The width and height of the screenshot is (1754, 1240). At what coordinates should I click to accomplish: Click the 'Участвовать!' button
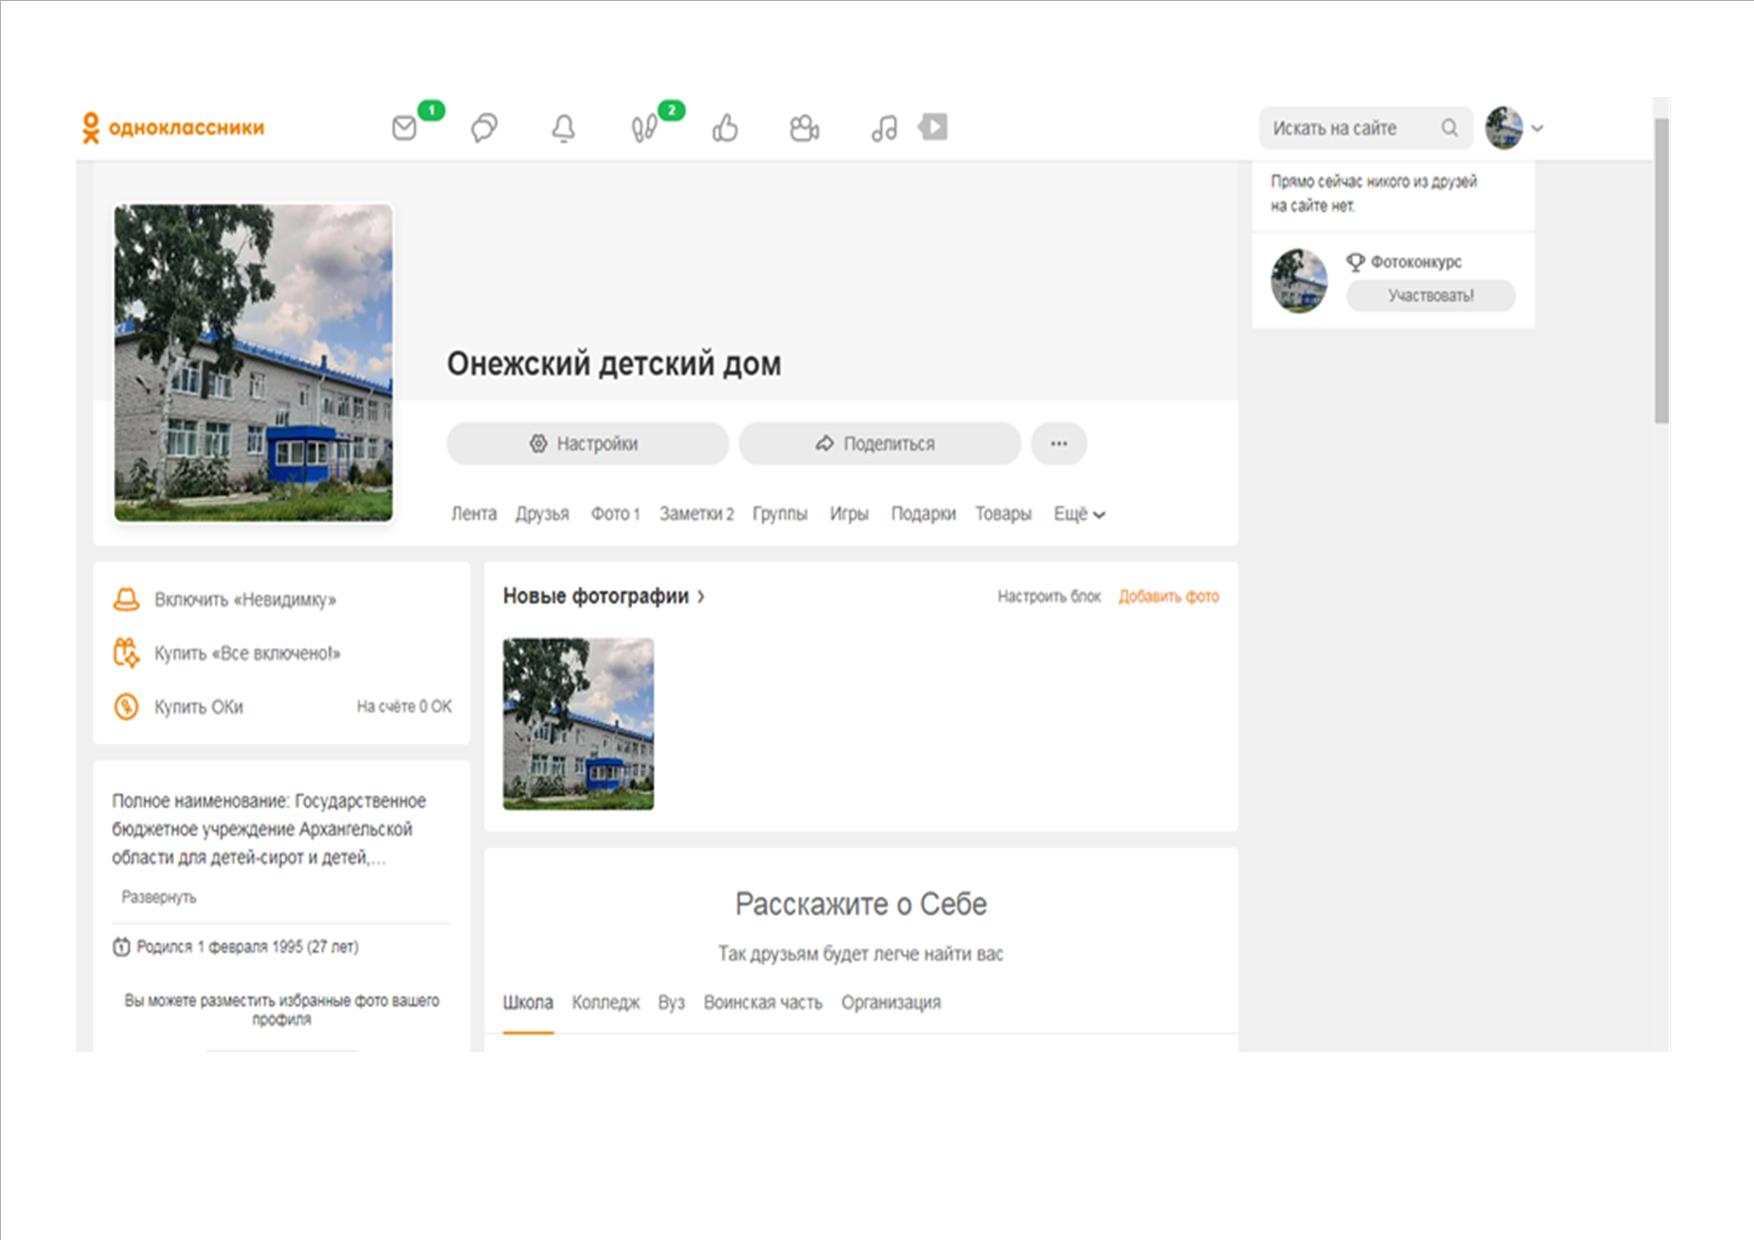tap(1431, 296)
